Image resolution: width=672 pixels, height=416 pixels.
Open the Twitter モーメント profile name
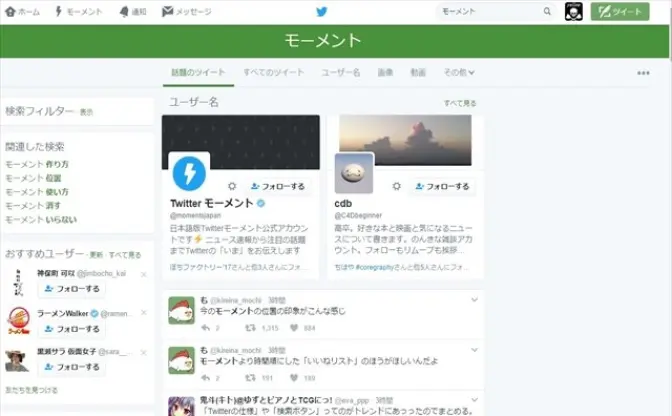tap(212, 203)
